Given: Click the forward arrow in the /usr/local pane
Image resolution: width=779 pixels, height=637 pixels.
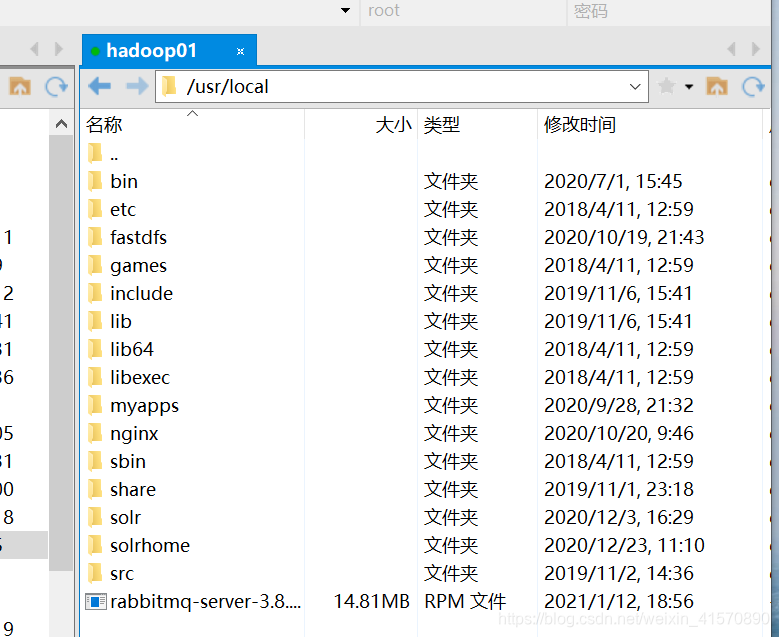Looking at the screenshot, I should [137, 86].
